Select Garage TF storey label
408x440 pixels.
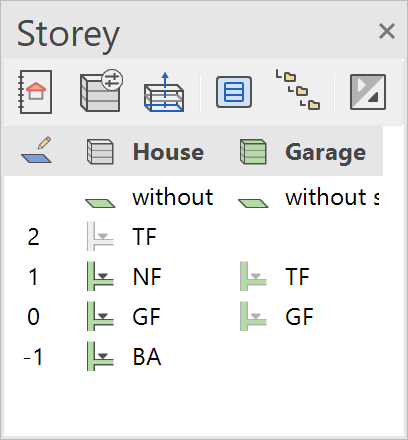(297, 277)
